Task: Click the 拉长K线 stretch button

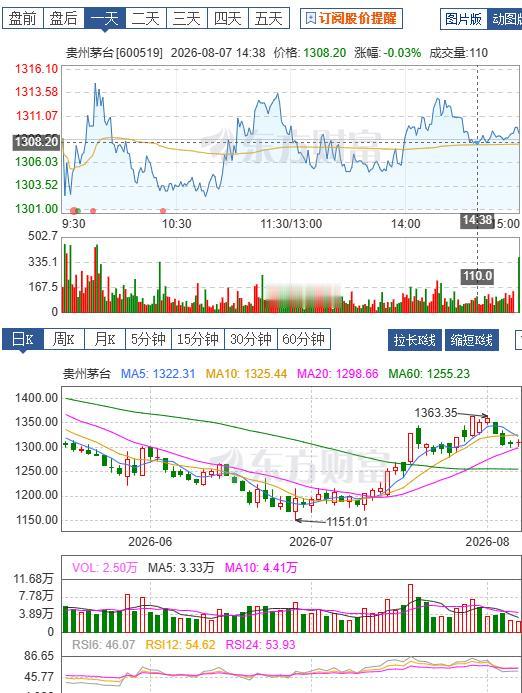Action: (415, 340)
